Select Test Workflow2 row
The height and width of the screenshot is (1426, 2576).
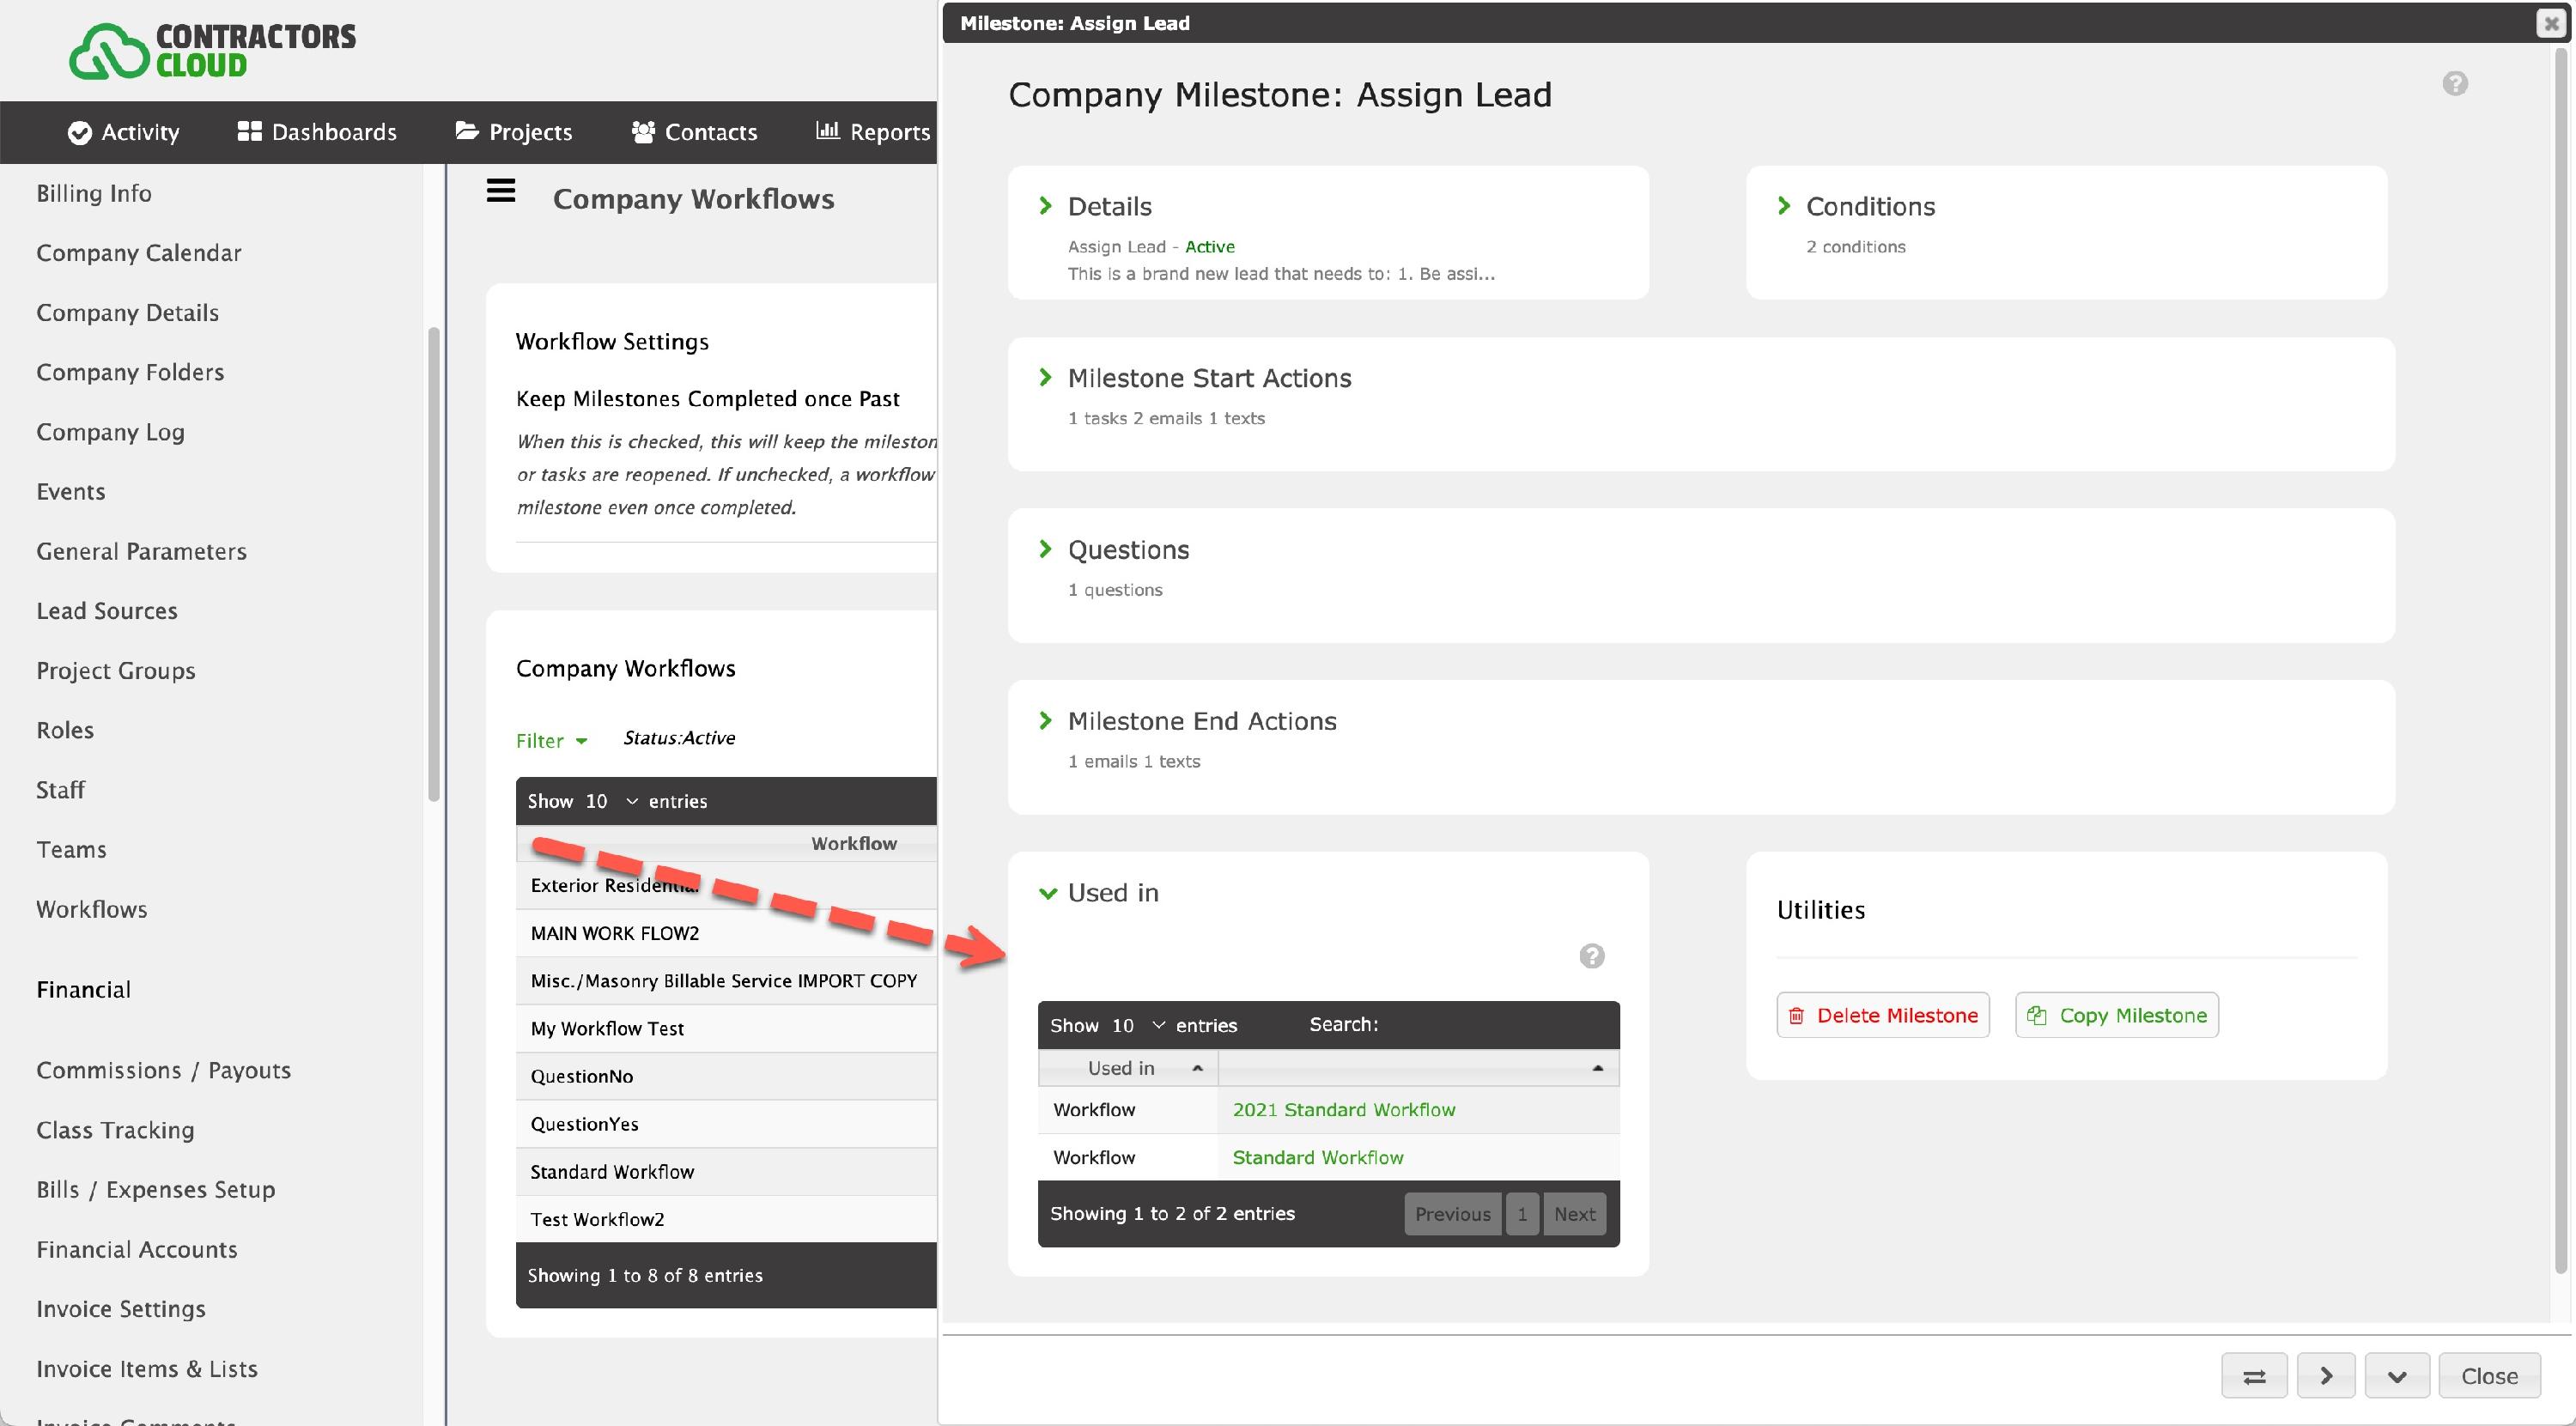pos(726,1220)
